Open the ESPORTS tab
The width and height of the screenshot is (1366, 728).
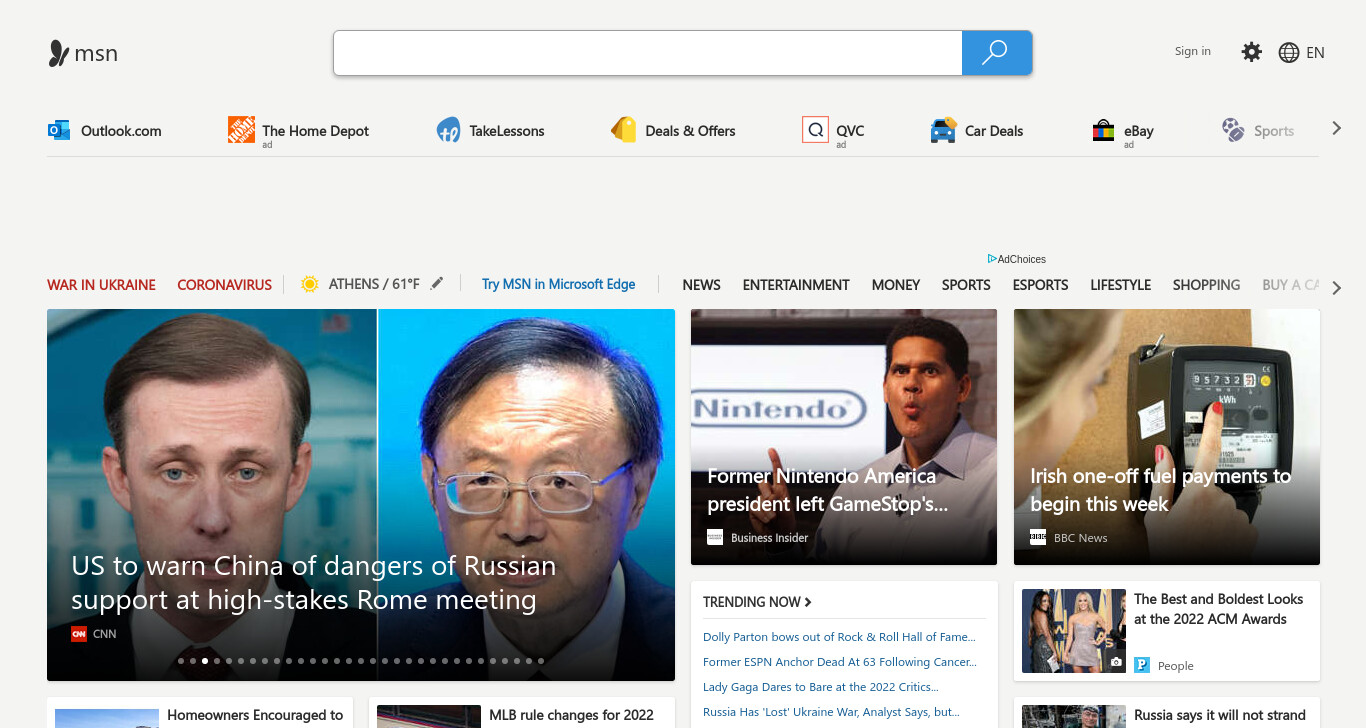pyautogui.click(x=1040, y=285)
